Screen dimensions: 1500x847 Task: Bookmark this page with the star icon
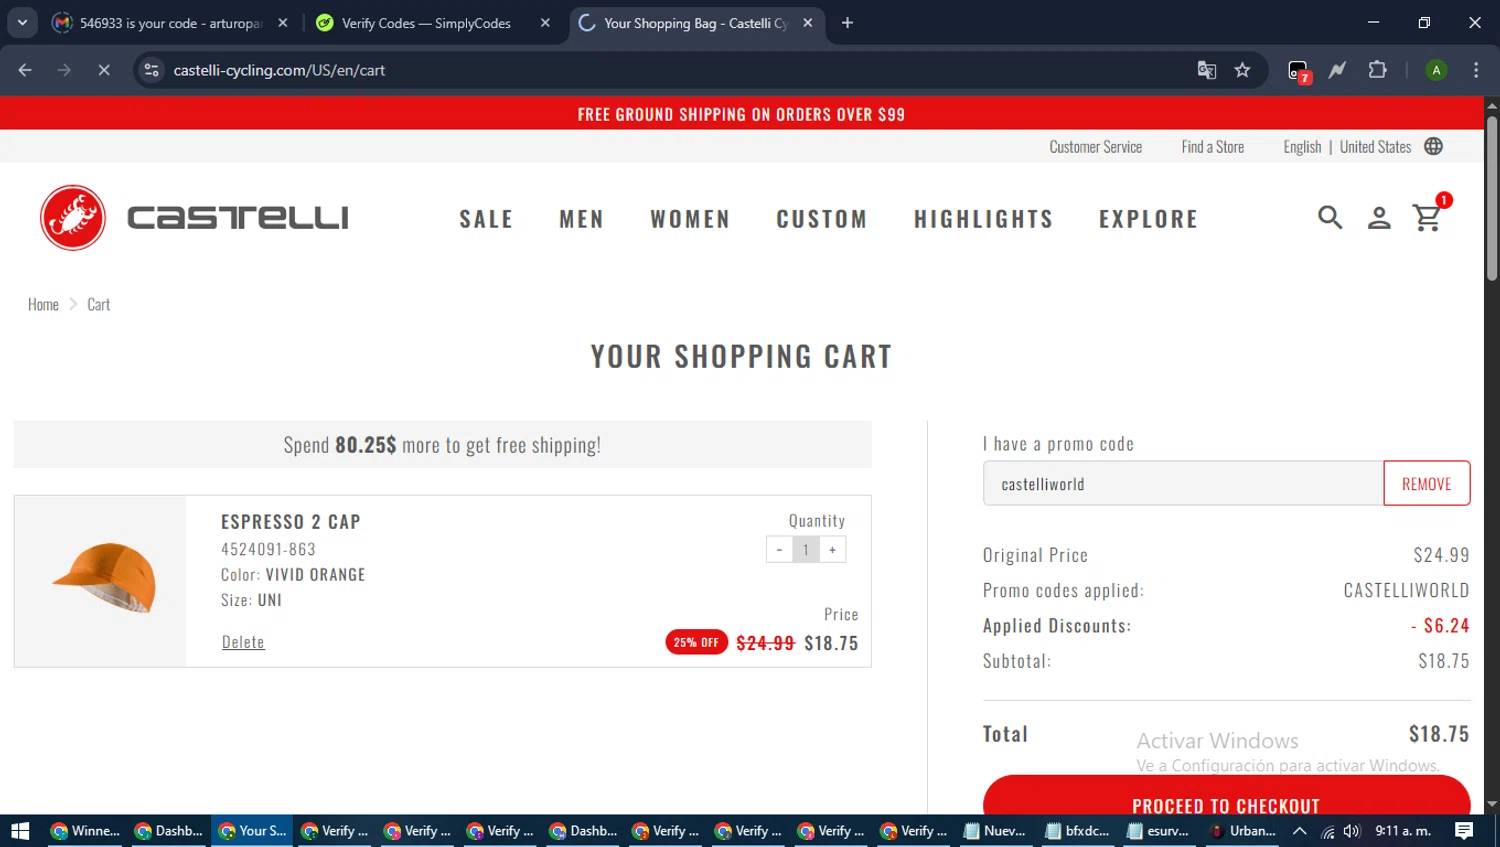(x=1242, y=70)
